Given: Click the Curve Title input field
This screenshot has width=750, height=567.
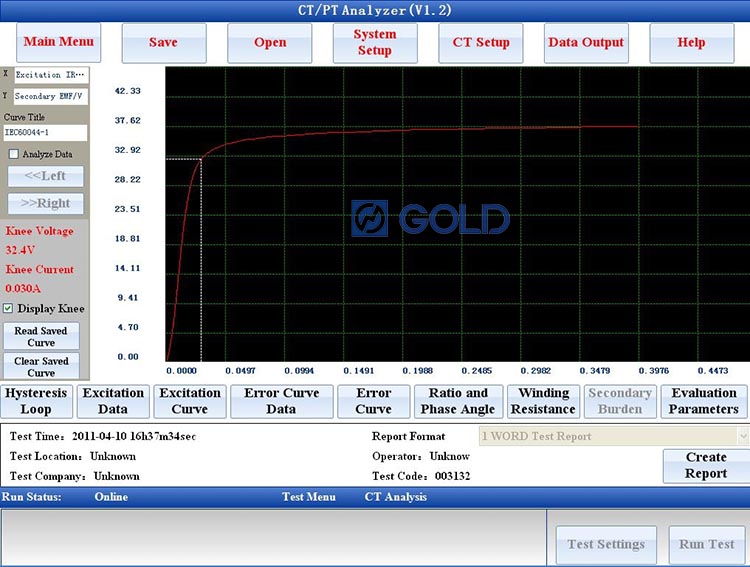Looking at the screenshot, I should (45, 132).
